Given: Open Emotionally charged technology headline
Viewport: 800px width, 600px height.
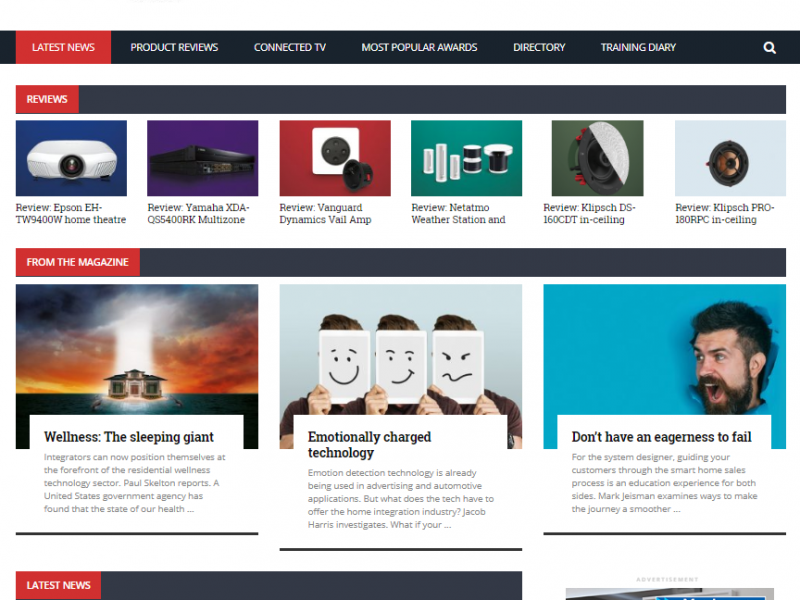Looking at the screenshot, I should [369, 445].
